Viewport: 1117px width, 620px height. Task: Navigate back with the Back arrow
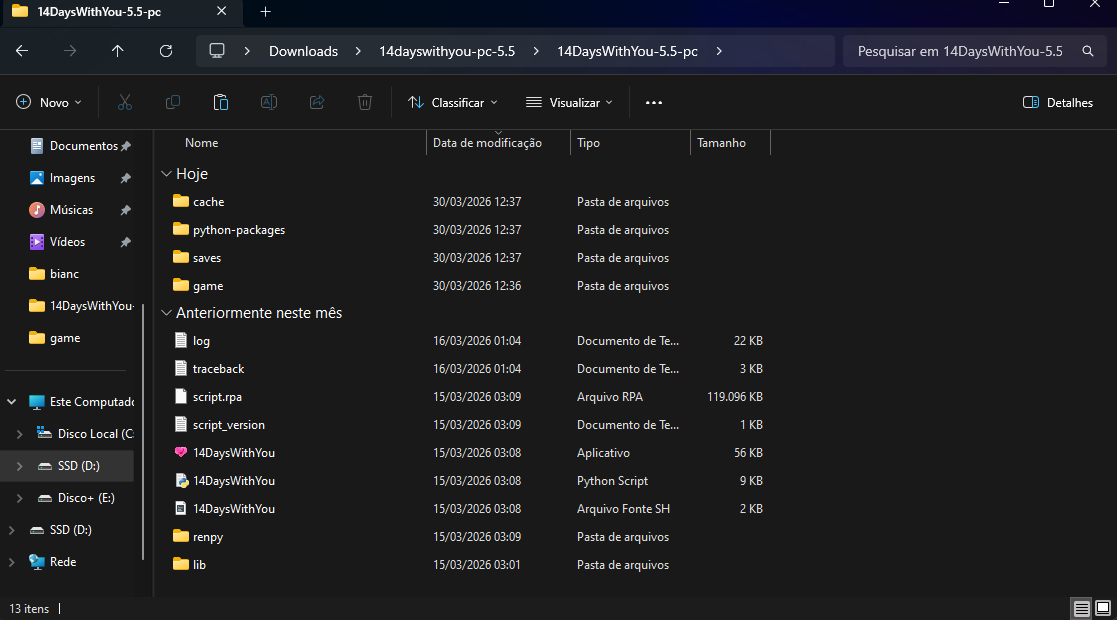click(22, 51)
